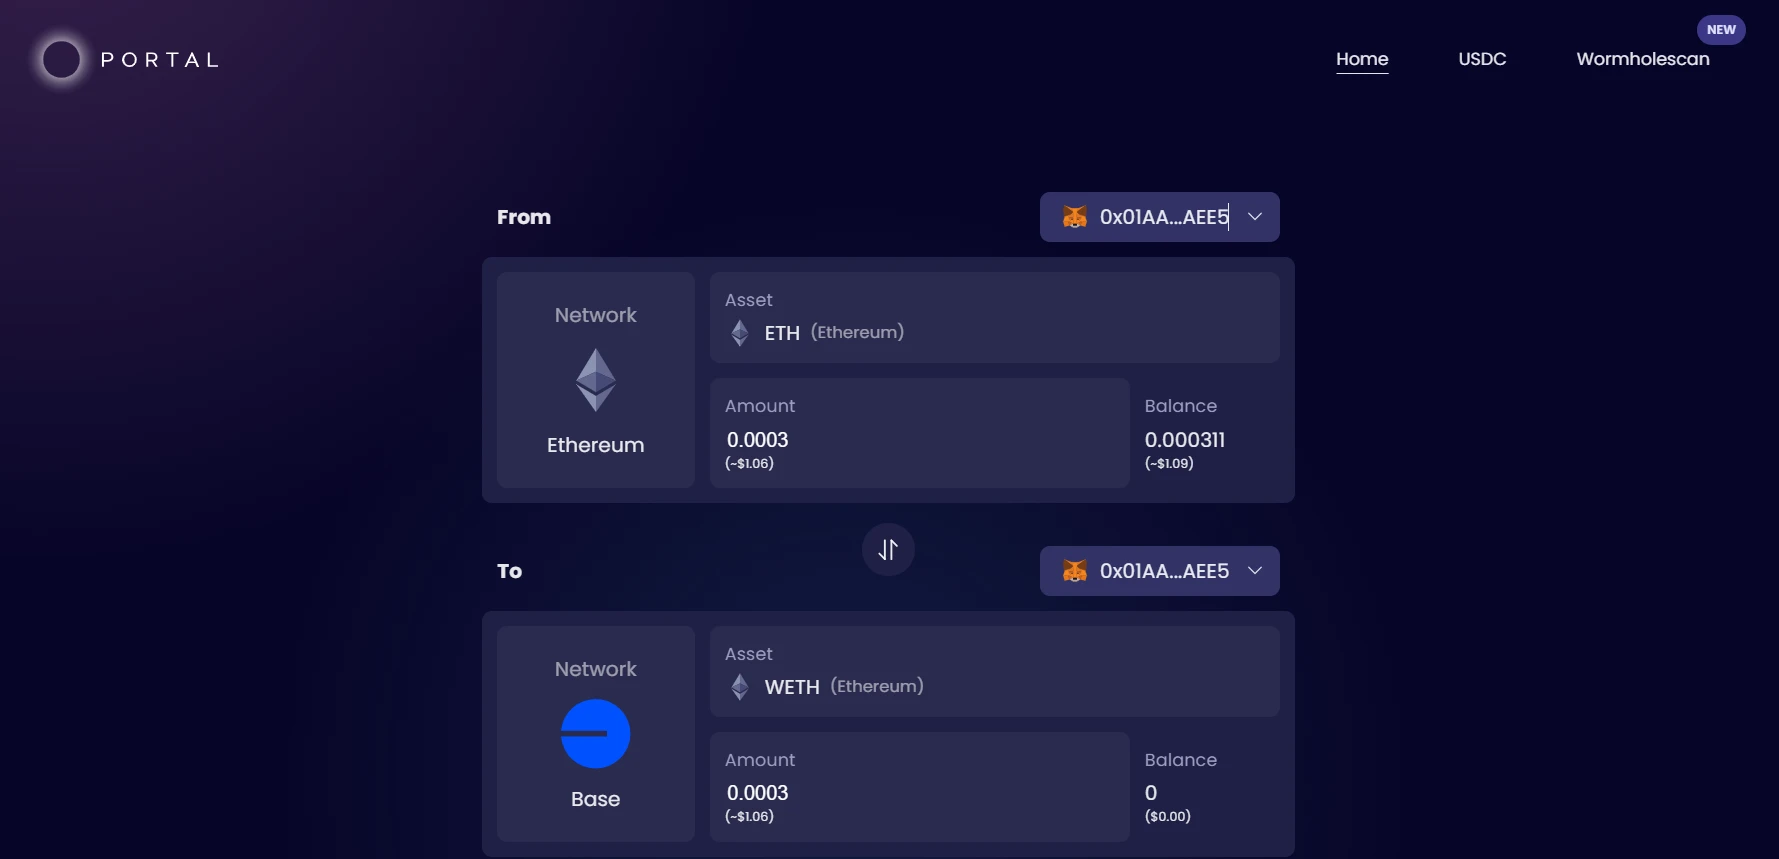Click the To amount field
The width and height of the screenshot is (1779, 859).
click(919, 793)
